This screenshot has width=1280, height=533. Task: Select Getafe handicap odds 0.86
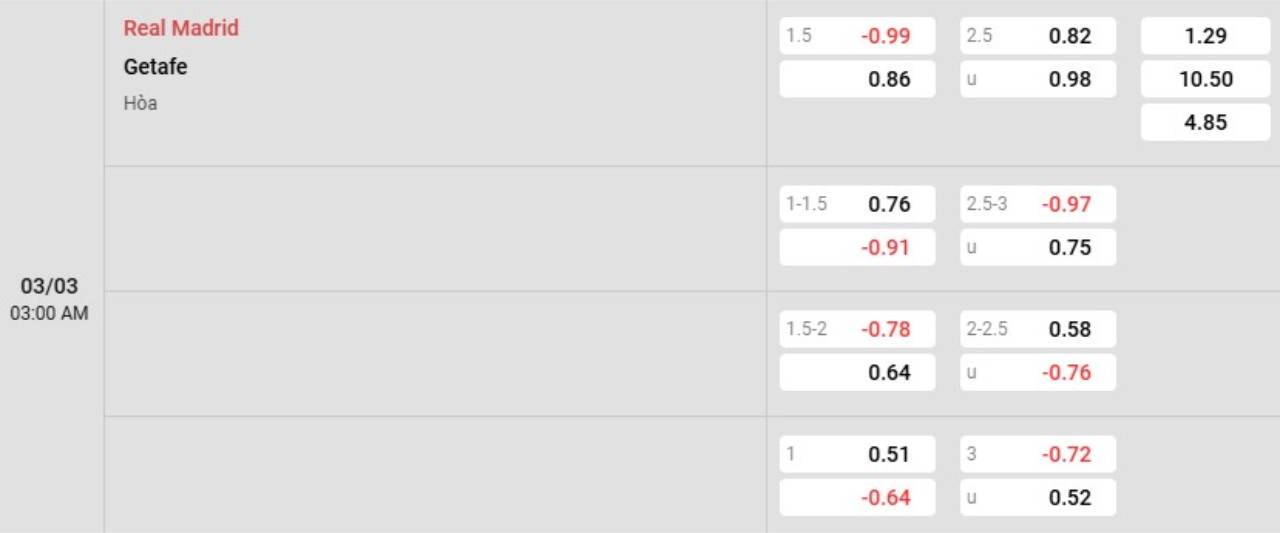pos(857,79)
